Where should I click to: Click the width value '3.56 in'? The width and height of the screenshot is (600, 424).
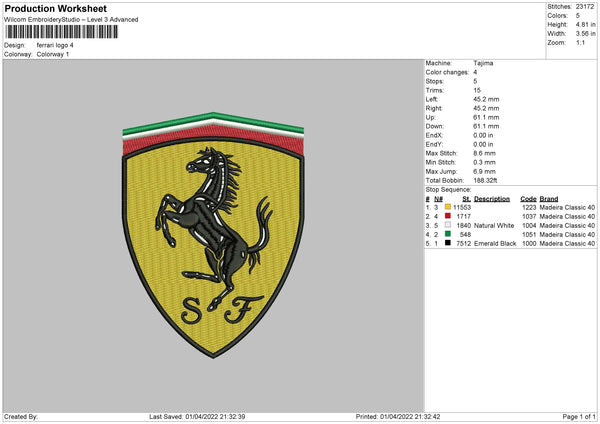[x=585, y=34]
